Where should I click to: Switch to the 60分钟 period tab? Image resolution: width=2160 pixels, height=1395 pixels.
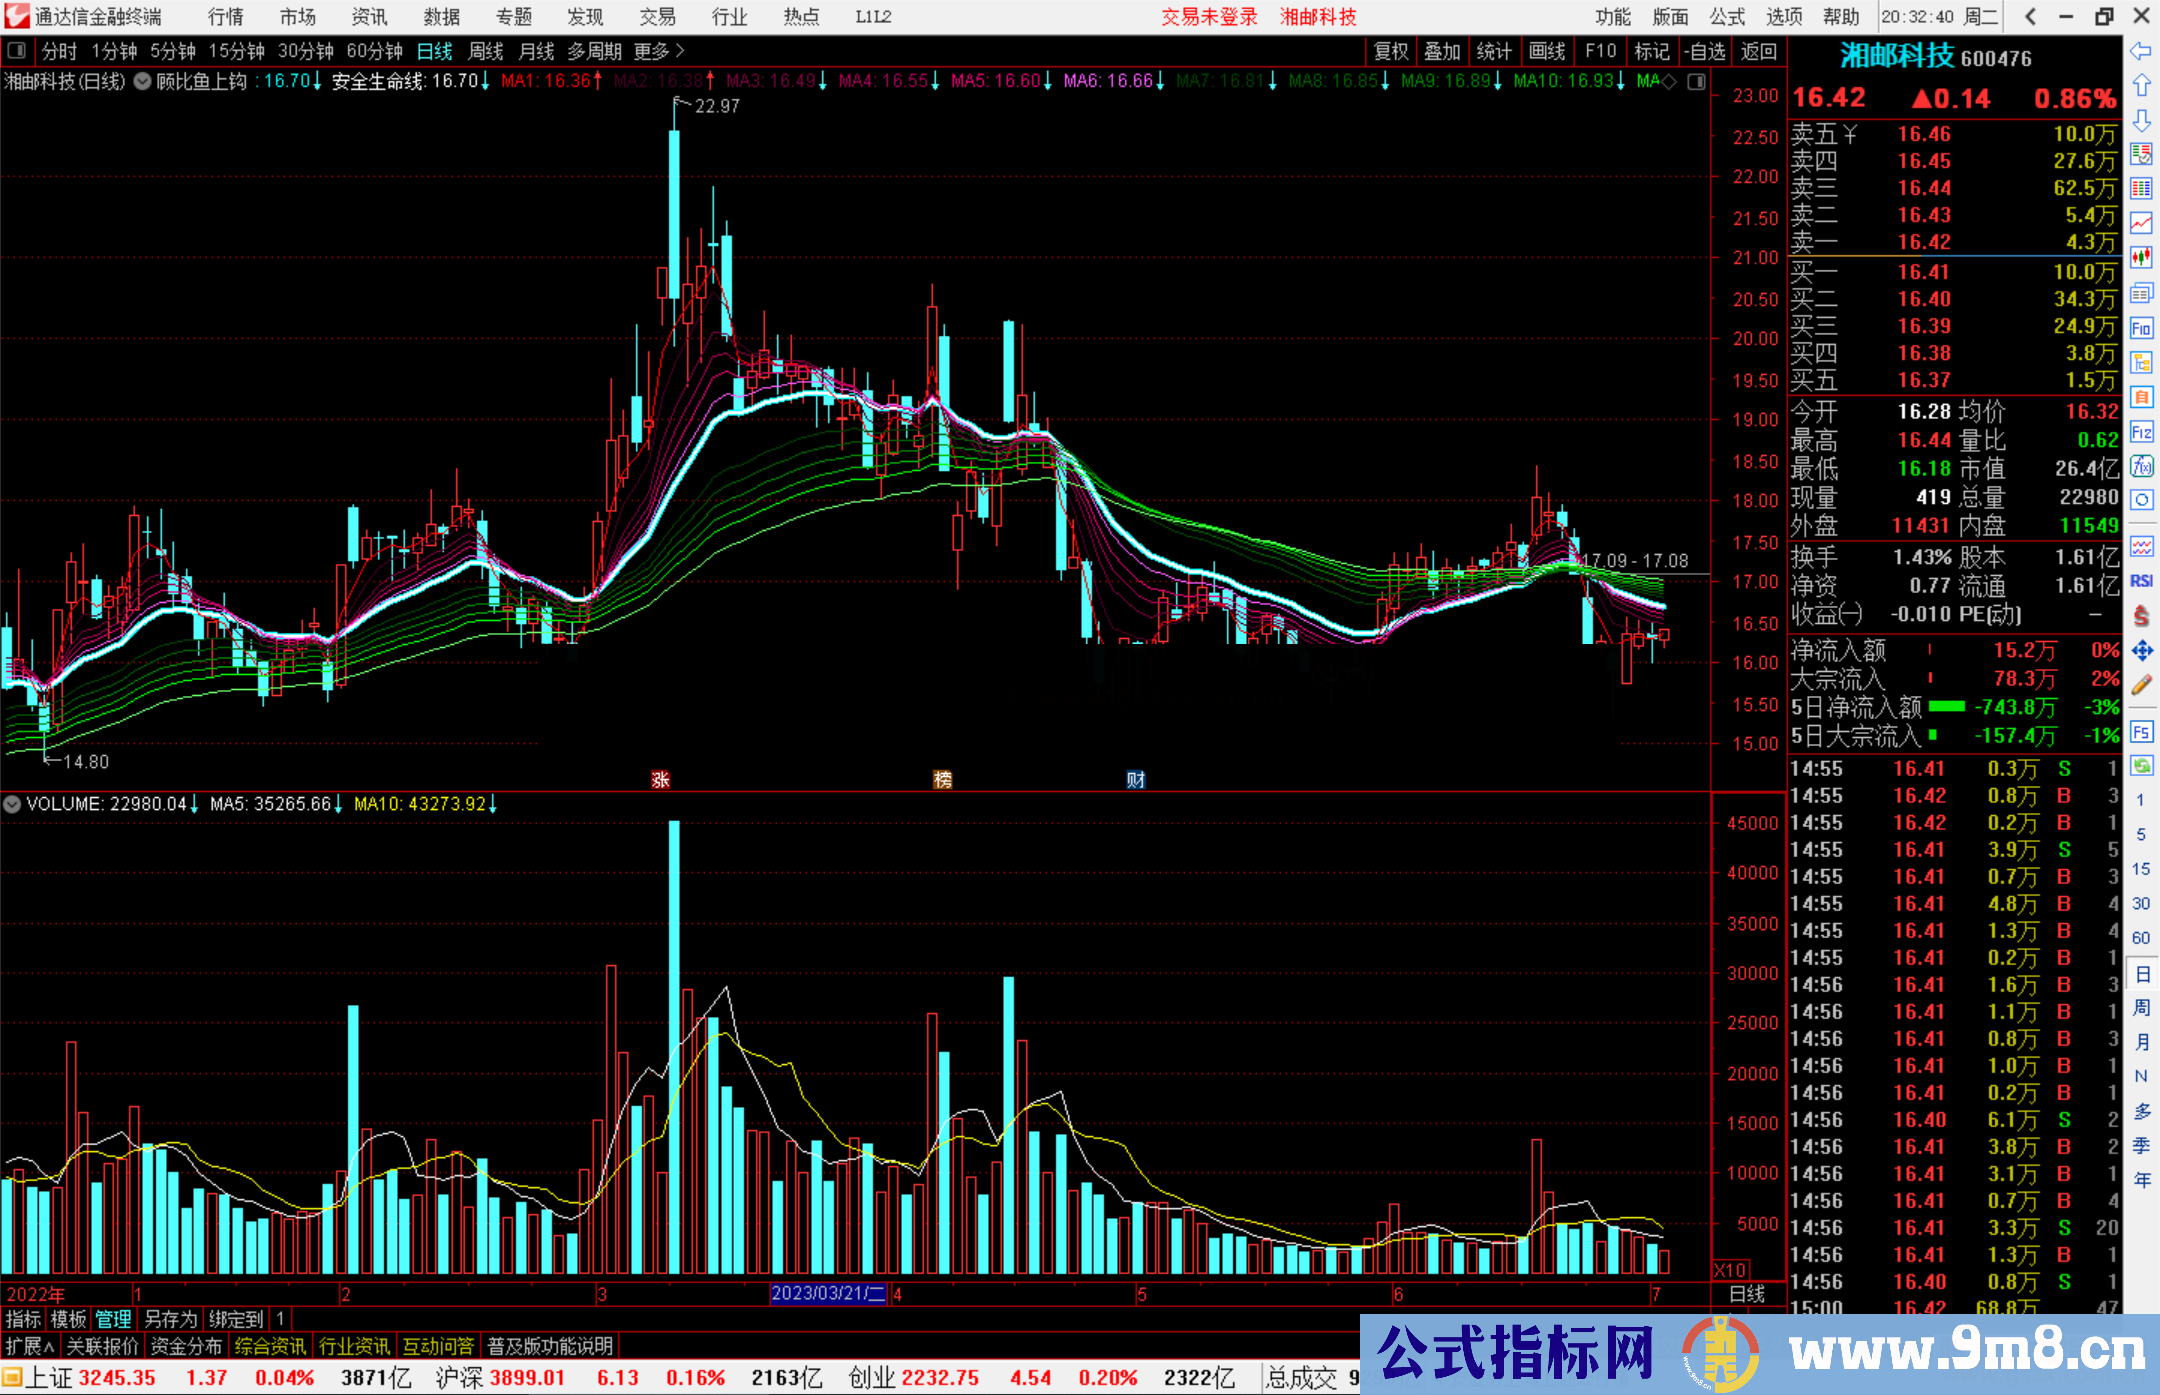click(x=374, y=51)
